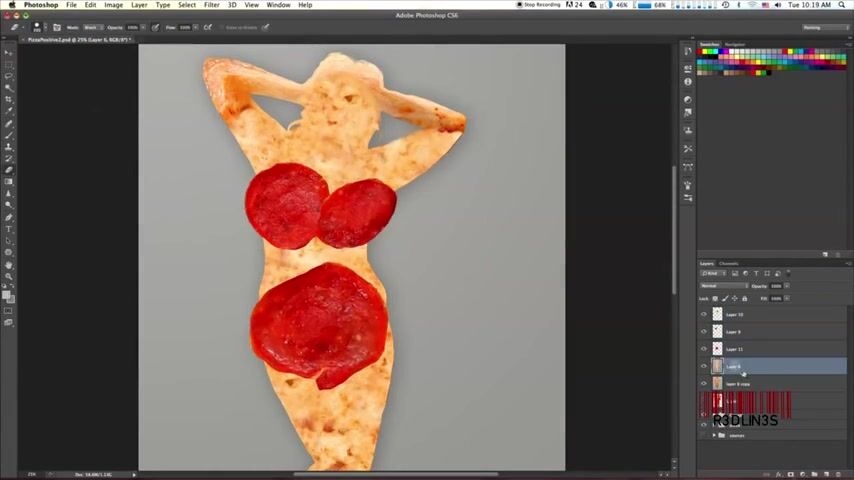Image resolution: width=854 pixels, height=480 pixels.
Task: Select the Zoom tool in the toolbox
Action: (9, 276)
